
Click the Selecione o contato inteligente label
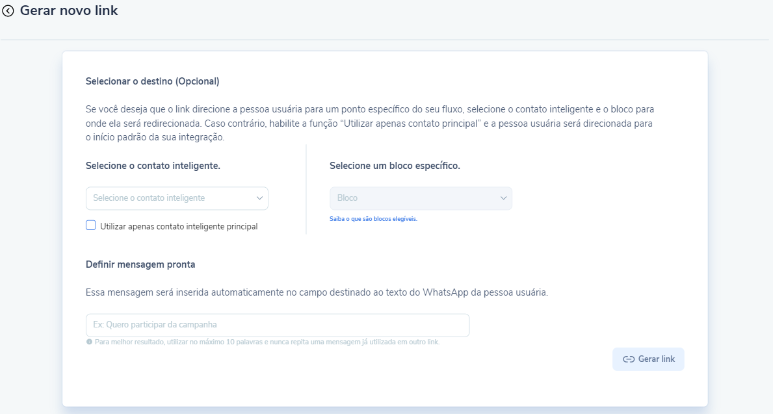pyautogui.click(x=153, y=165)
